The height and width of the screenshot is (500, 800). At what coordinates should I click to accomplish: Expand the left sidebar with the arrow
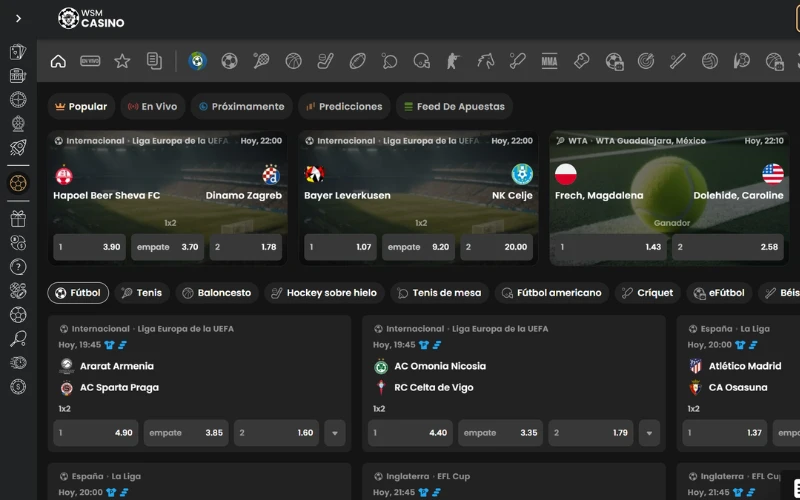(x=18, y=18)
